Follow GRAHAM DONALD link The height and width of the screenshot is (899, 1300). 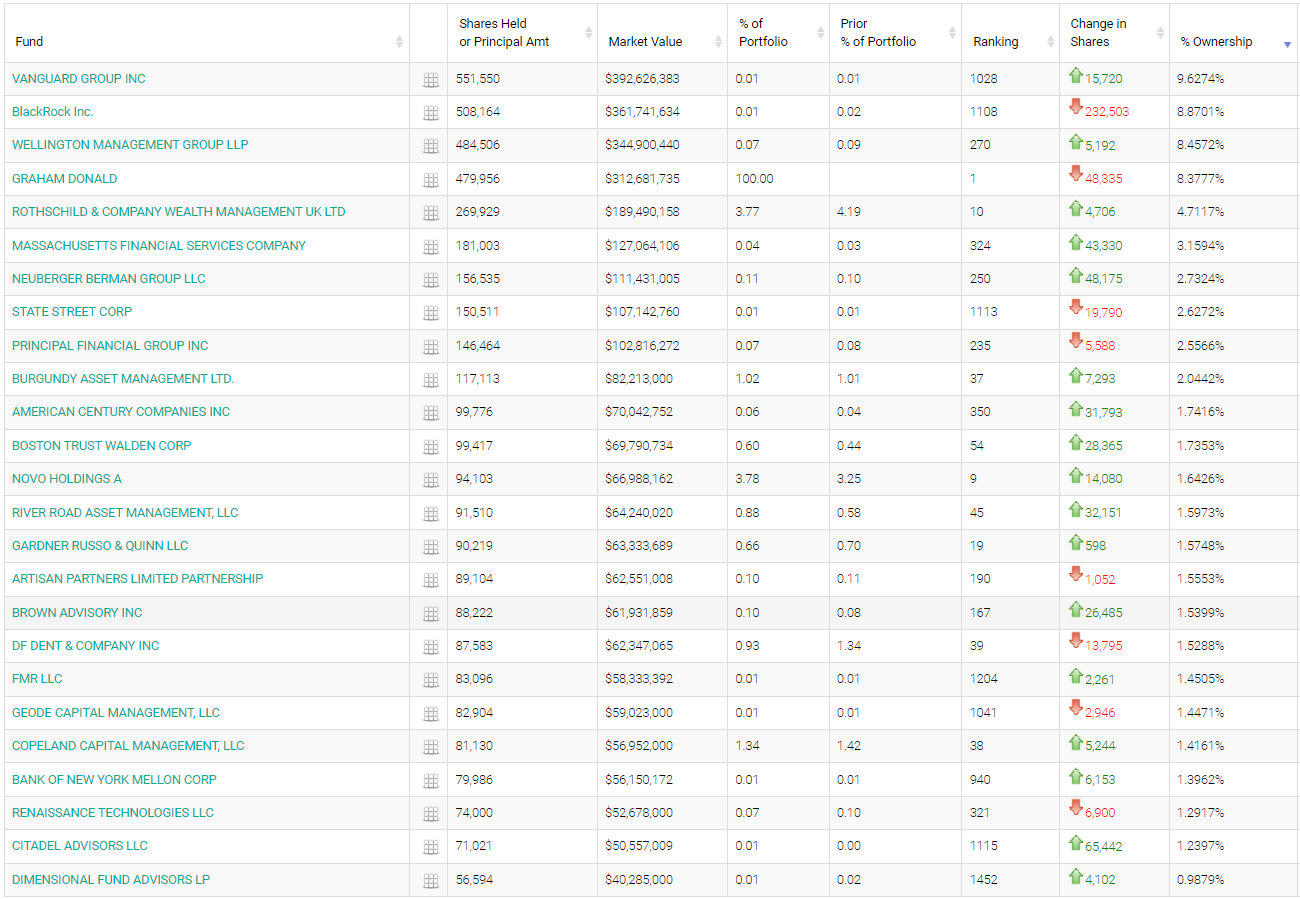pyautogui.click(x=65, y=179)
